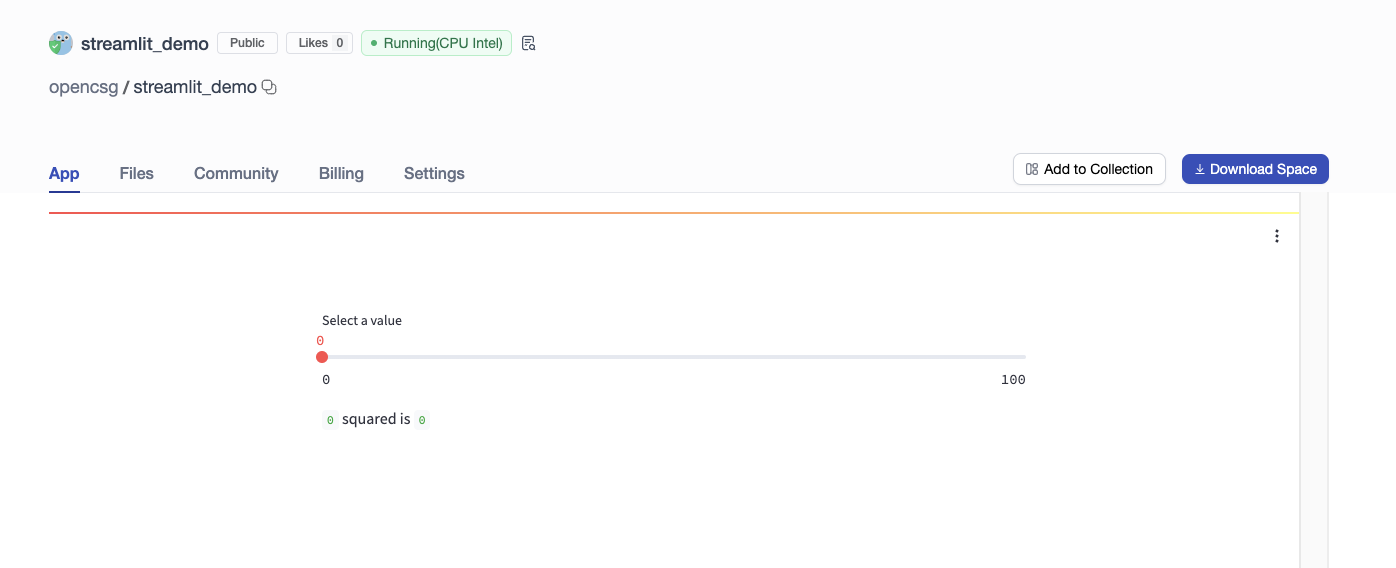
Task: Click the streamlit_demo breadcrumb link
Action: pyautogui.click(x=195, y=87)
